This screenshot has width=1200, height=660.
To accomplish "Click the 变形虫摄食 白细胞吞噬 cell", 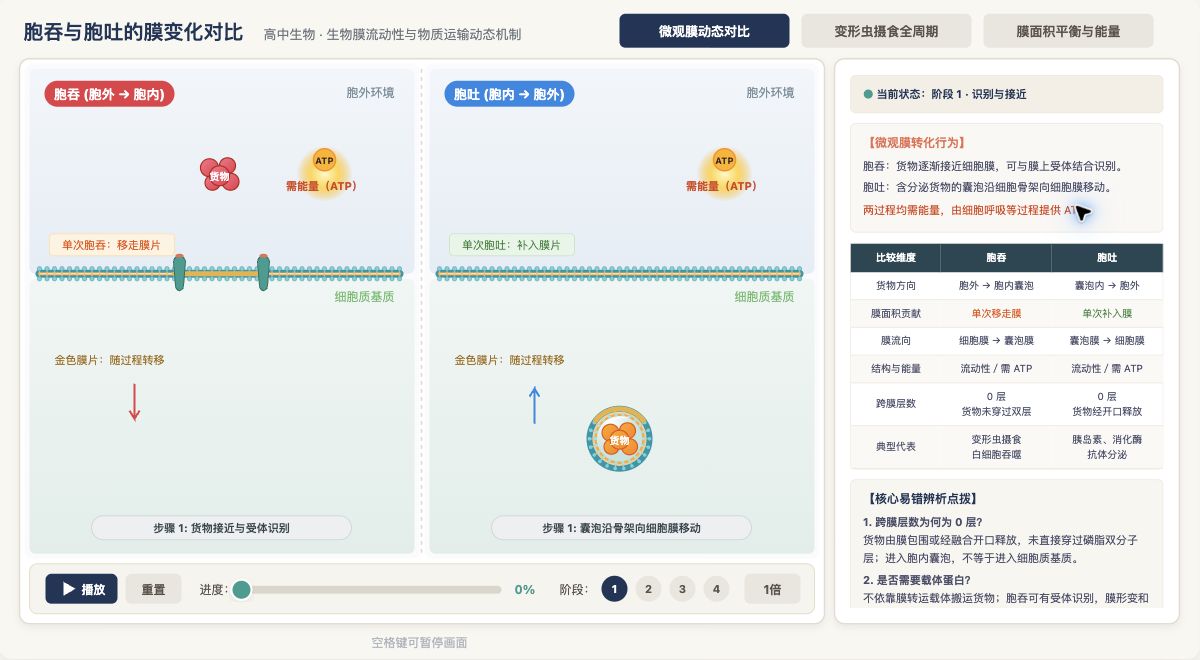I will click(x=996, y=447).
